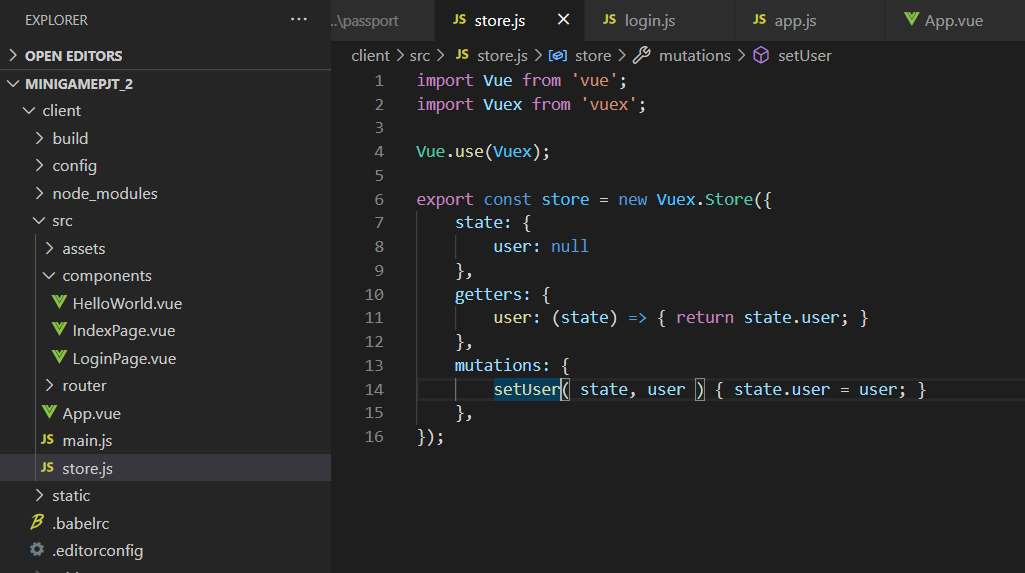This screenshot has width=1025, height=573.
Task: Click the Vue icon beside HelloWorld.vue
Action: (x=59, y=302)
